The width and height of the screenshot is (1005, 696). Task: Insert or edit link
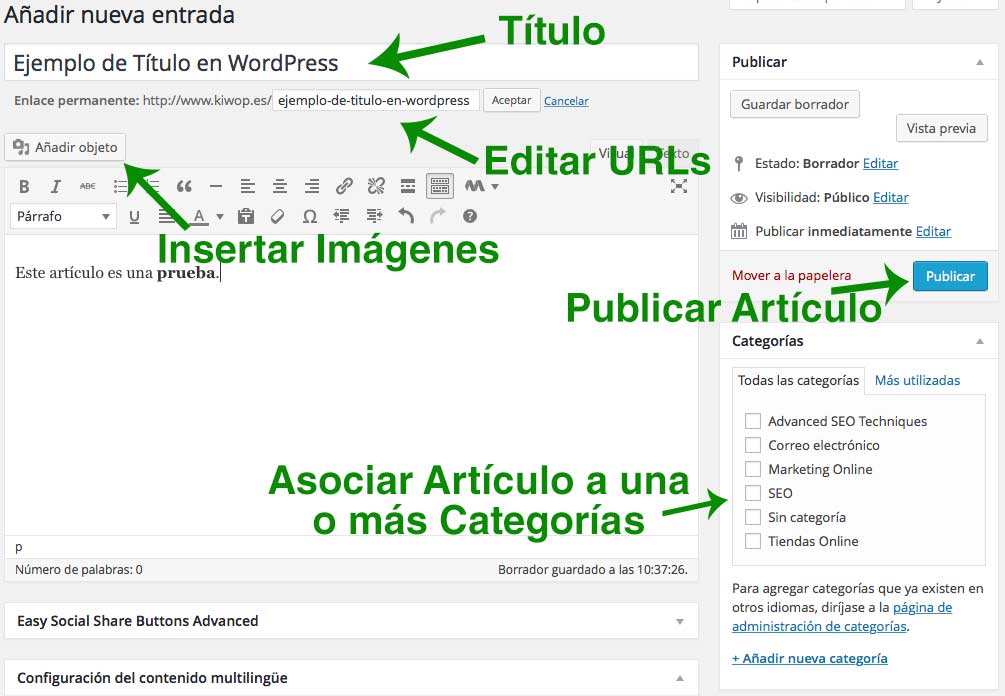[344, 186]
